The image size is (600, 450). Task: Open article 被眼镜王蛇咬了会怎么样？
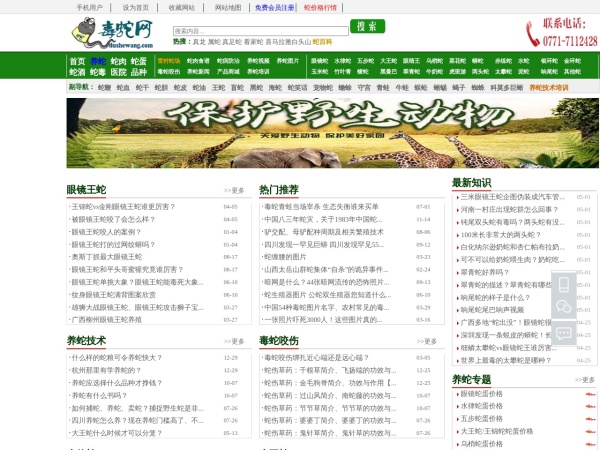pyautogui.click(x=113, y=219)
